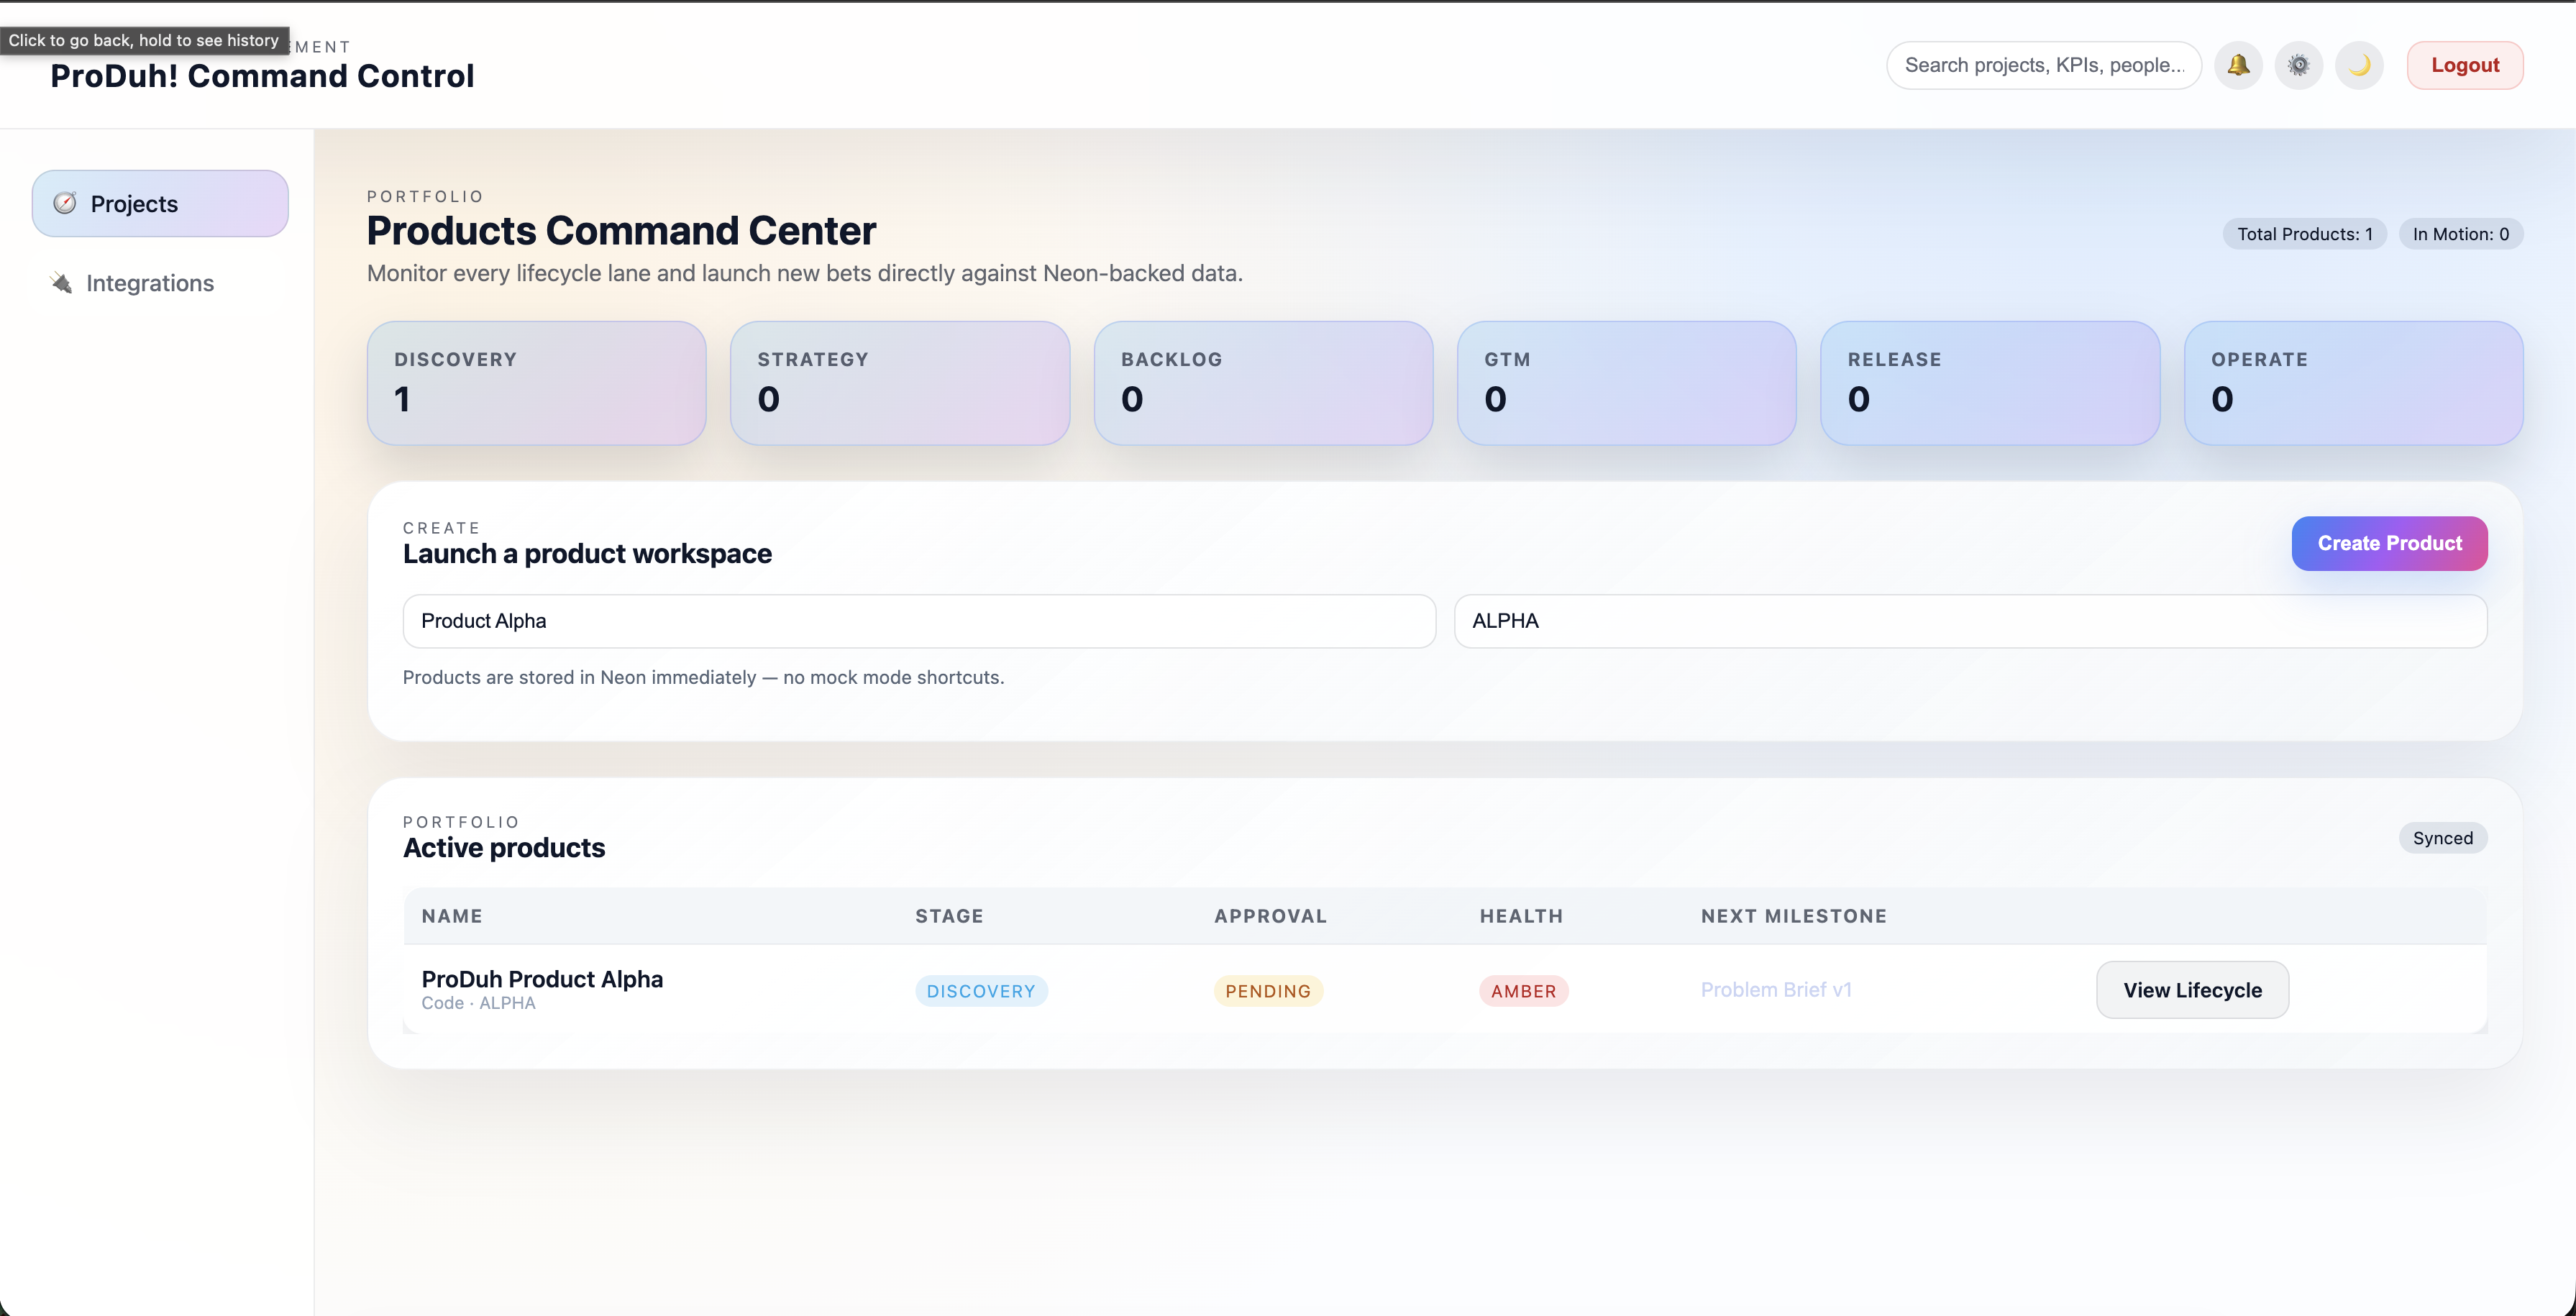Screen dimensions: 2576x1316
Task: Click the Product Alpha name field
Action: click(918, 621)
